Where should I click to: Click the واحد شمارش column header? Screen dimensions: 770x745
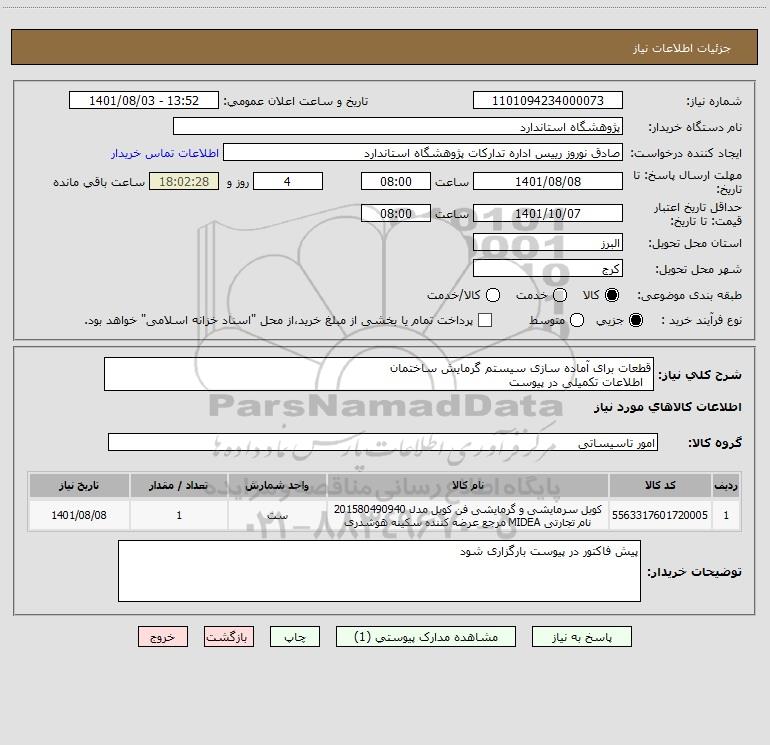(x=277, y=485)
